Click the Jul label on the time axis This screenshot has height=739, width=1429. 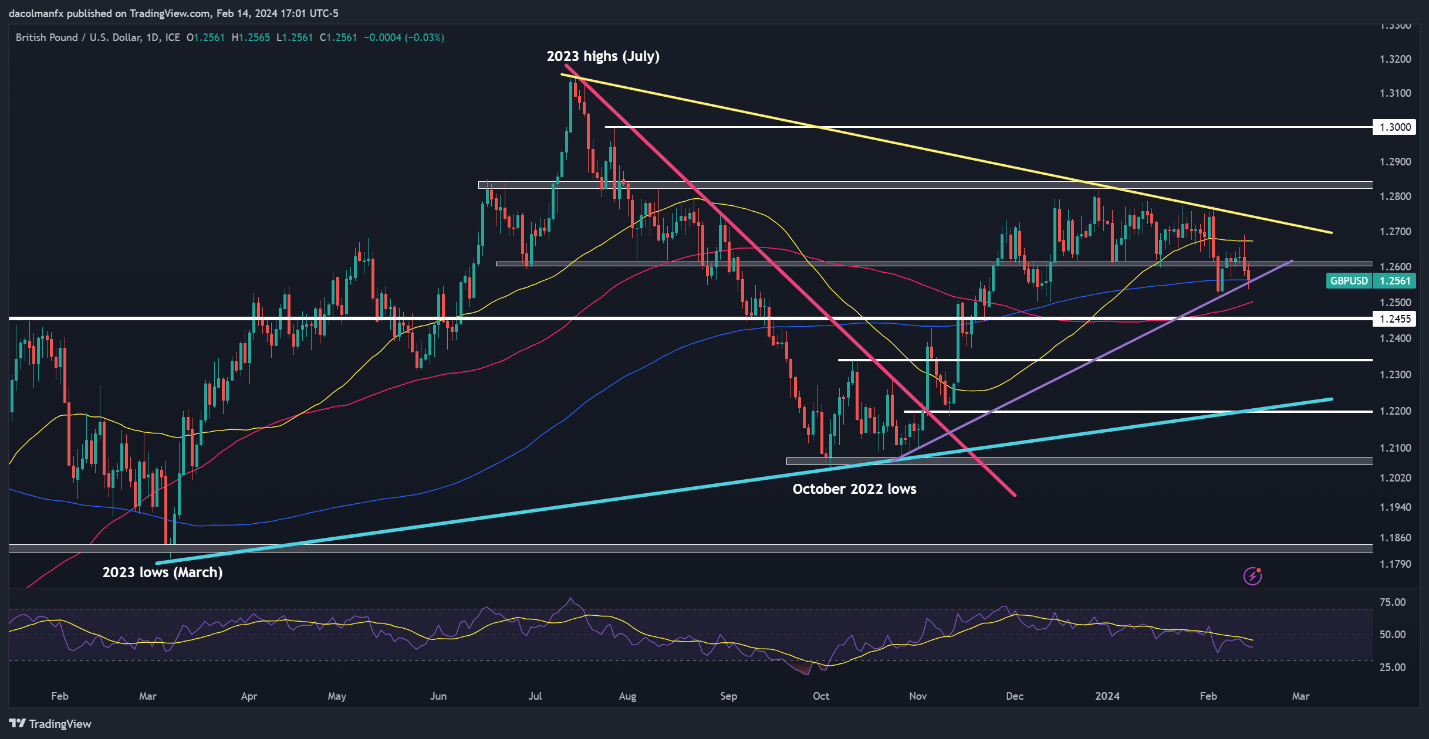[536, 695]
